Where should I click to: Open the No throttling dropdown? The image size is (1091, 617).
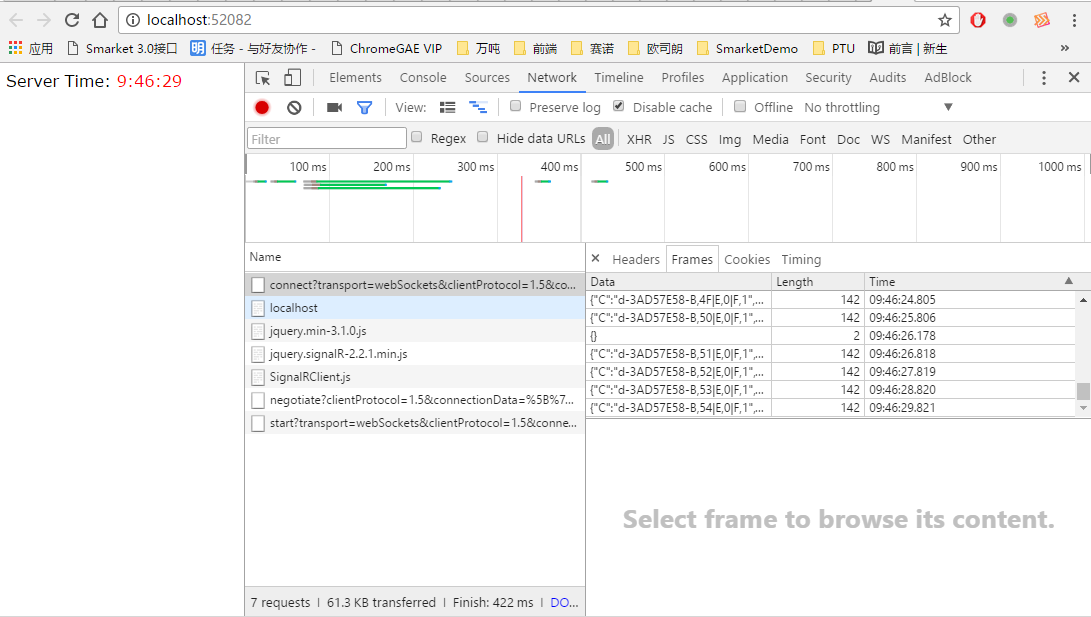878,108
